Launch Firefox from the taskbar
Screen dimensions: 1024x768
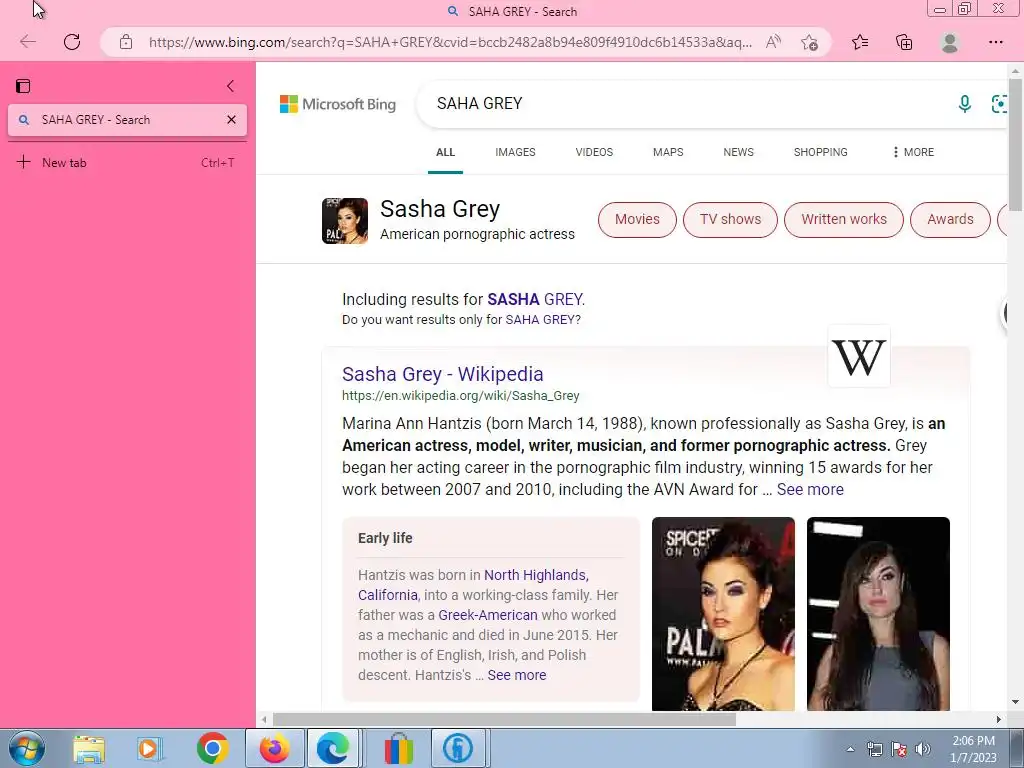(x=274, y=749)
